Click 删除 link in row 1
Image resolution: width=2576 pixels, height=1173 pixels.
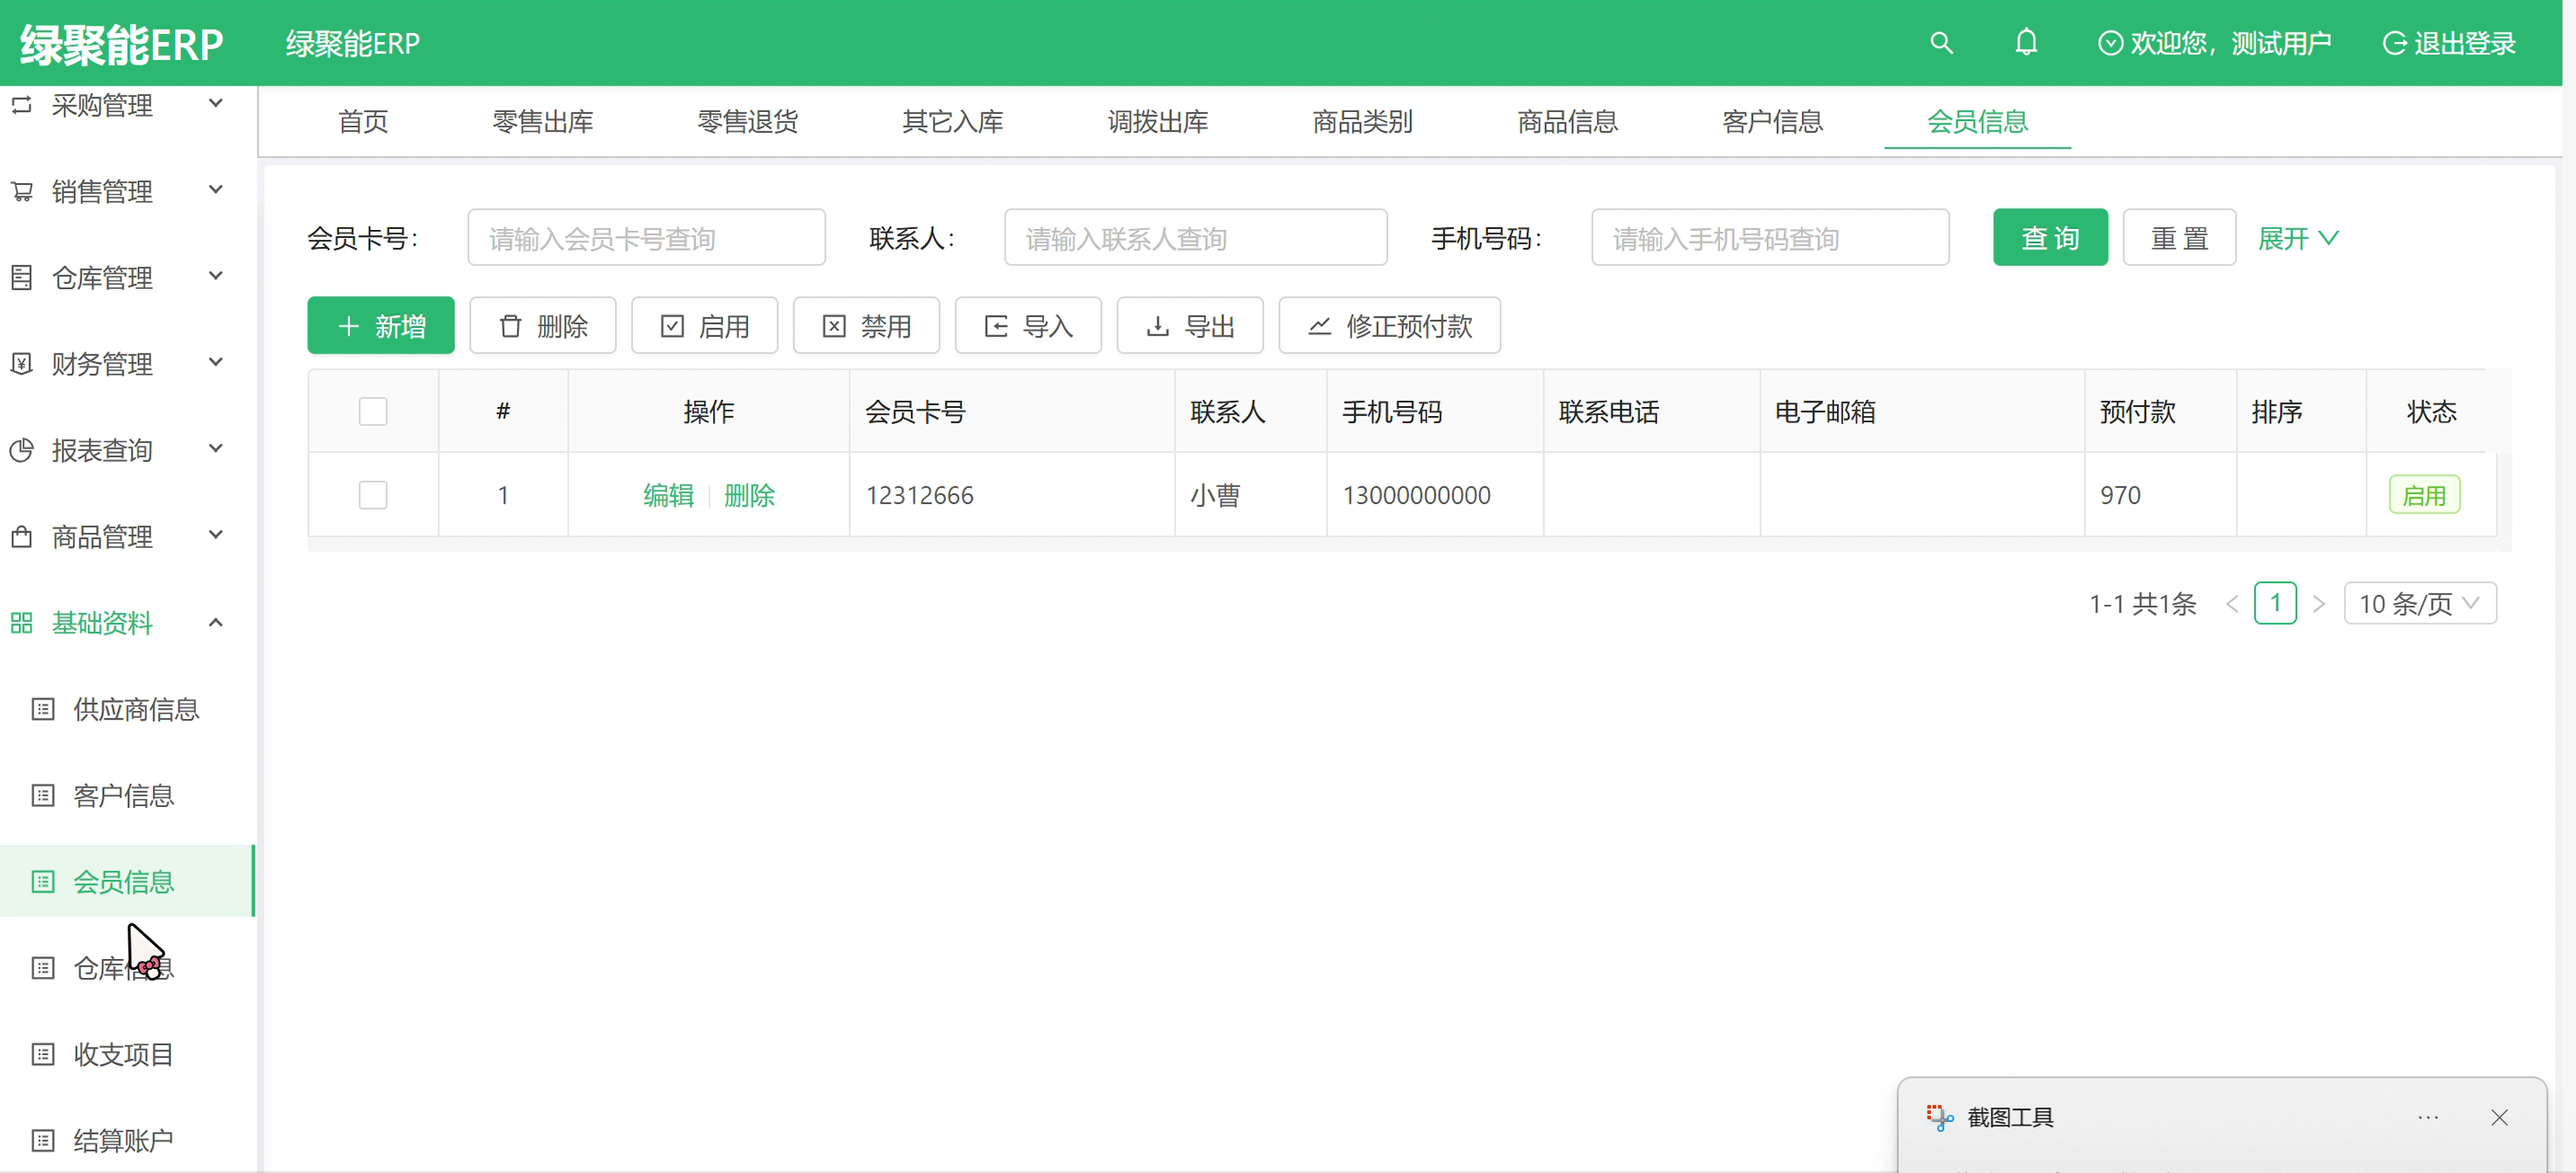coord(749,495)
